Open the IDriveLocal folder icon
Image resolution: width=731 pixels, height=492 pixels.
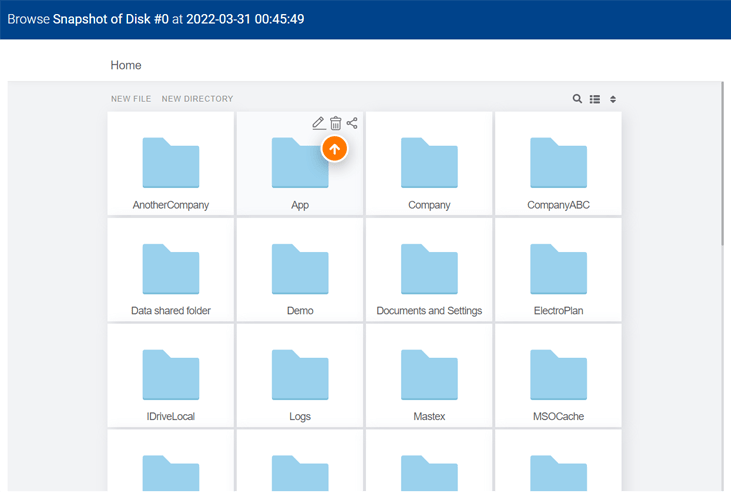pyautogui.click(x=171, y=375)
